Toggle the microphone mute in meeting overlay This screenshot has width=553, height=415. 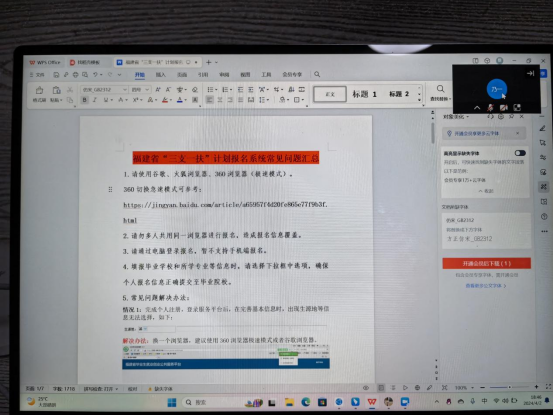490,108
